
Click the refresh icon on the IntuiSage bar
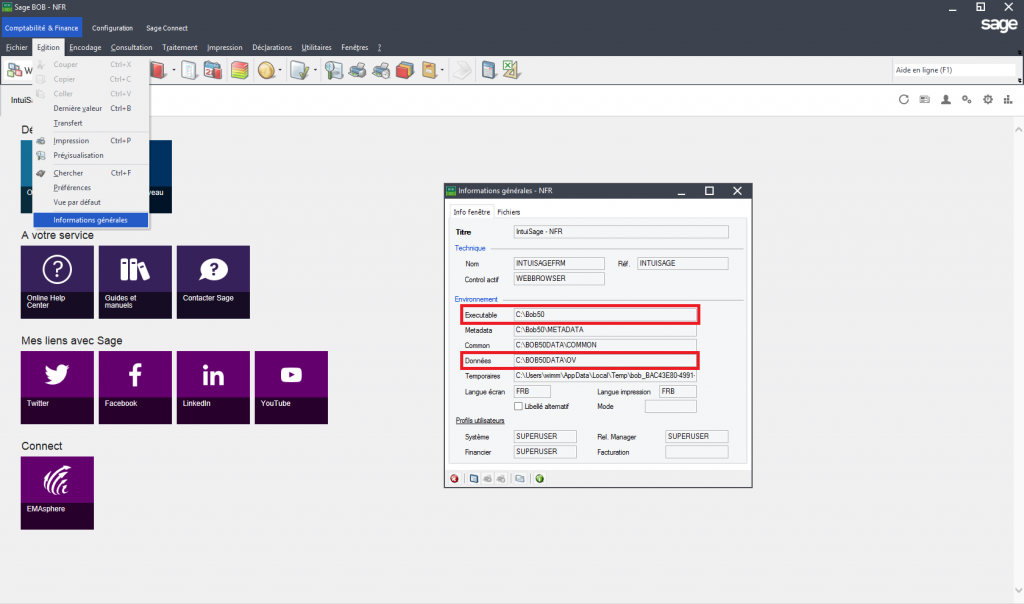(904, 99)
